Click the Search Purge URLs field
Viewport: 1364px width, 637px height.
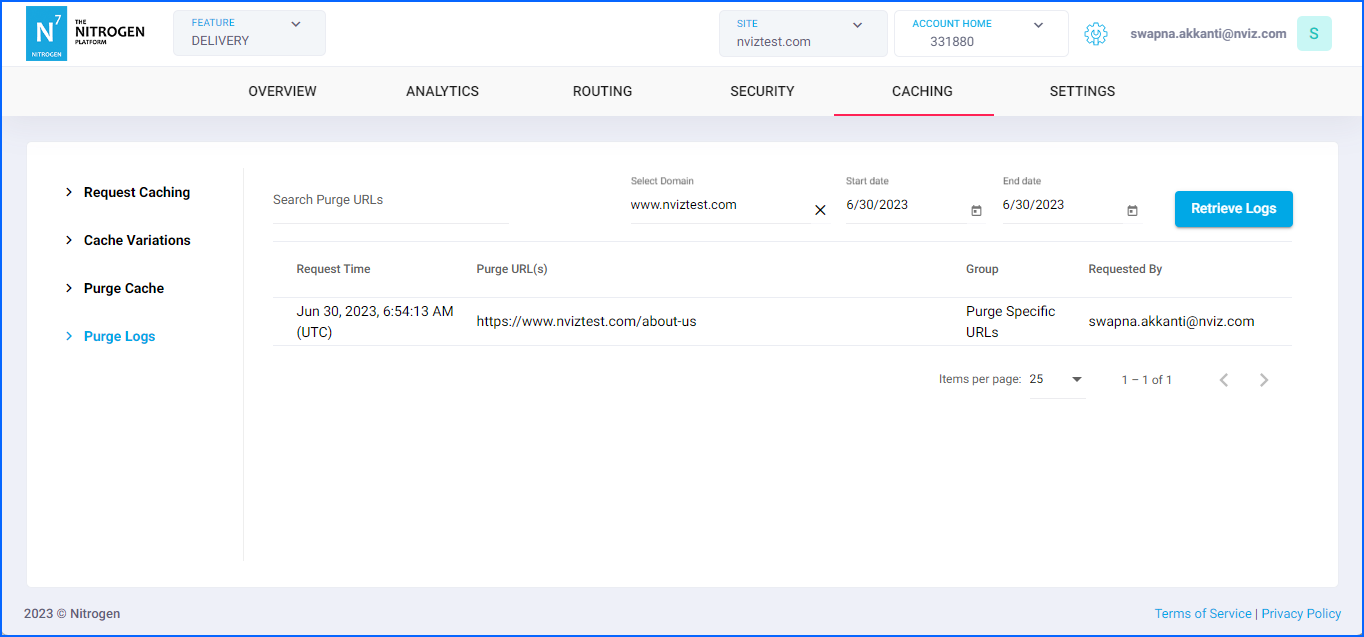pyautogui.click(x=390, y=200)
